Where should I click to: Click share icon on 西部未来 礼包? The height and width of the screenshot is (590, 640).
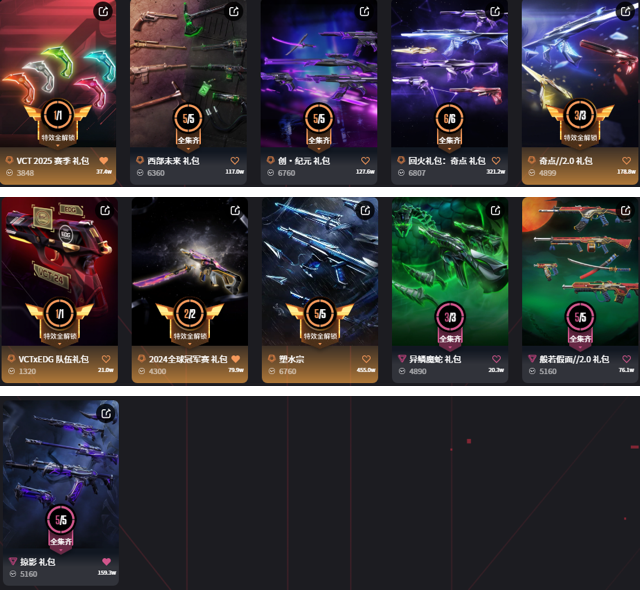coord(234,11)
